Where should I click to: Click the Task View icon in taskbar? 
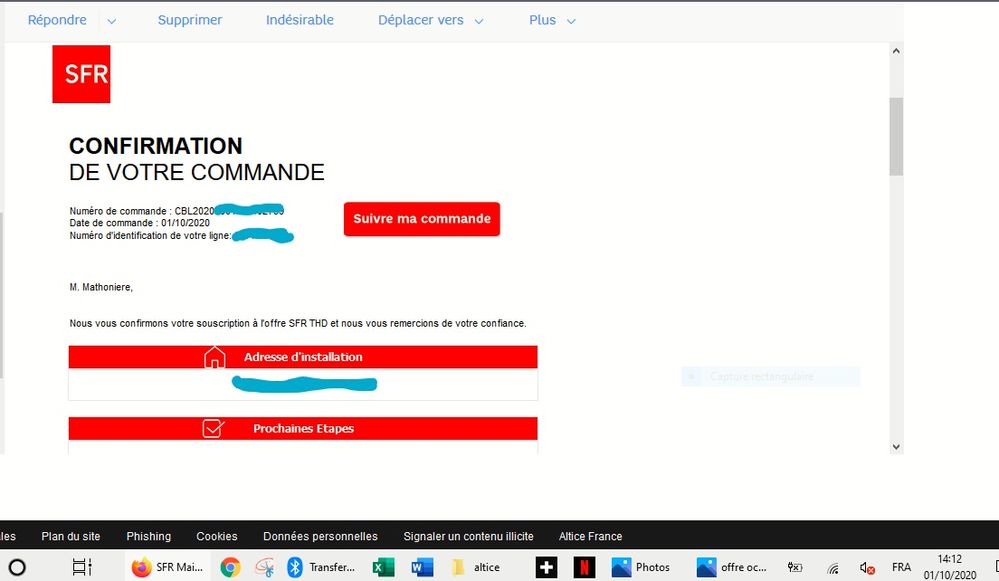pyautogui.click(x=82, y=567)
